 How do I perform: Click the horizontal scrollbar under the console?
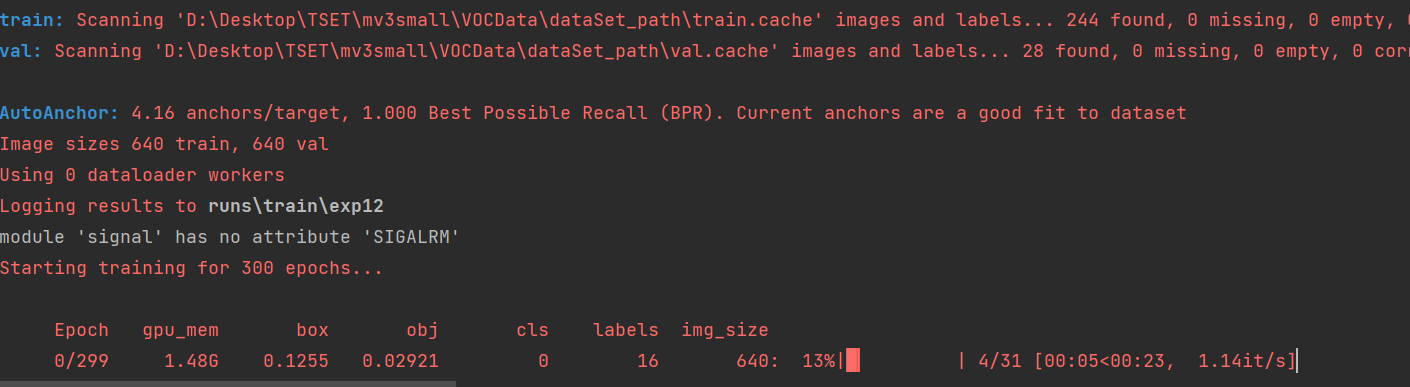pyautogui.click(x=229, y=383)
